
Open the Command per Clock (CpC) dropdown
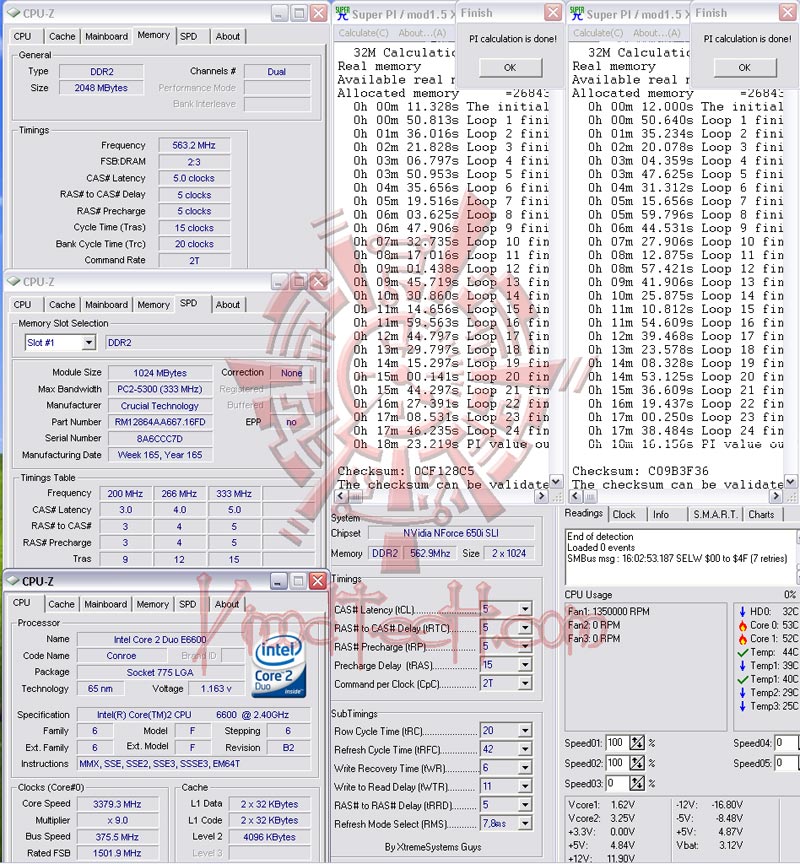[525, 684]
